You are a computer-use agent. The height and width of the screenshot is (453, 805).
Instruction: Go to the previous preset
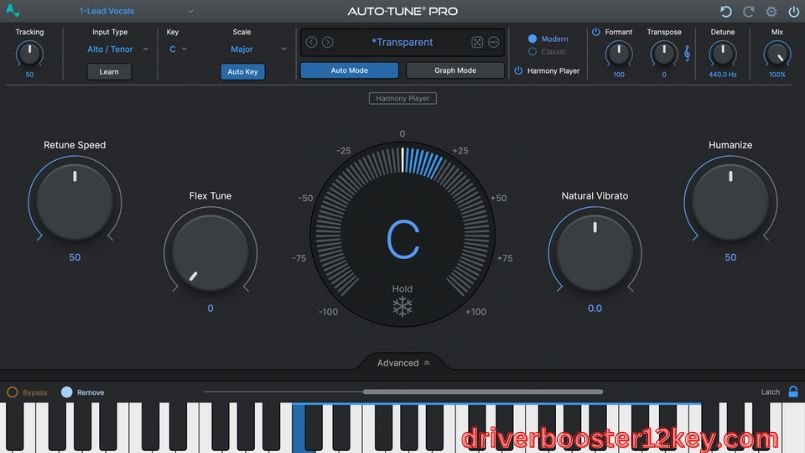coord(311,42)
